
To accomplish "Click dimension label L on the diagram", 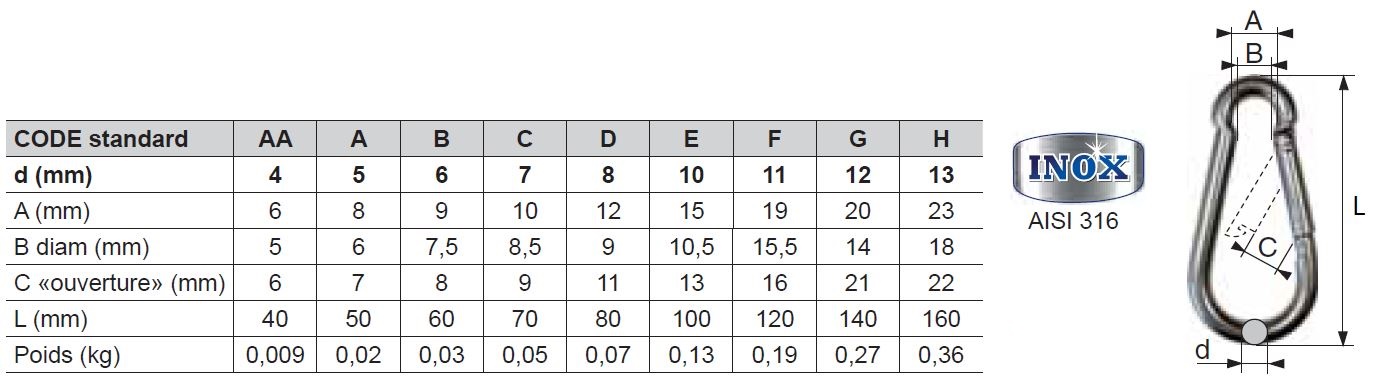I will point(1358,208).
